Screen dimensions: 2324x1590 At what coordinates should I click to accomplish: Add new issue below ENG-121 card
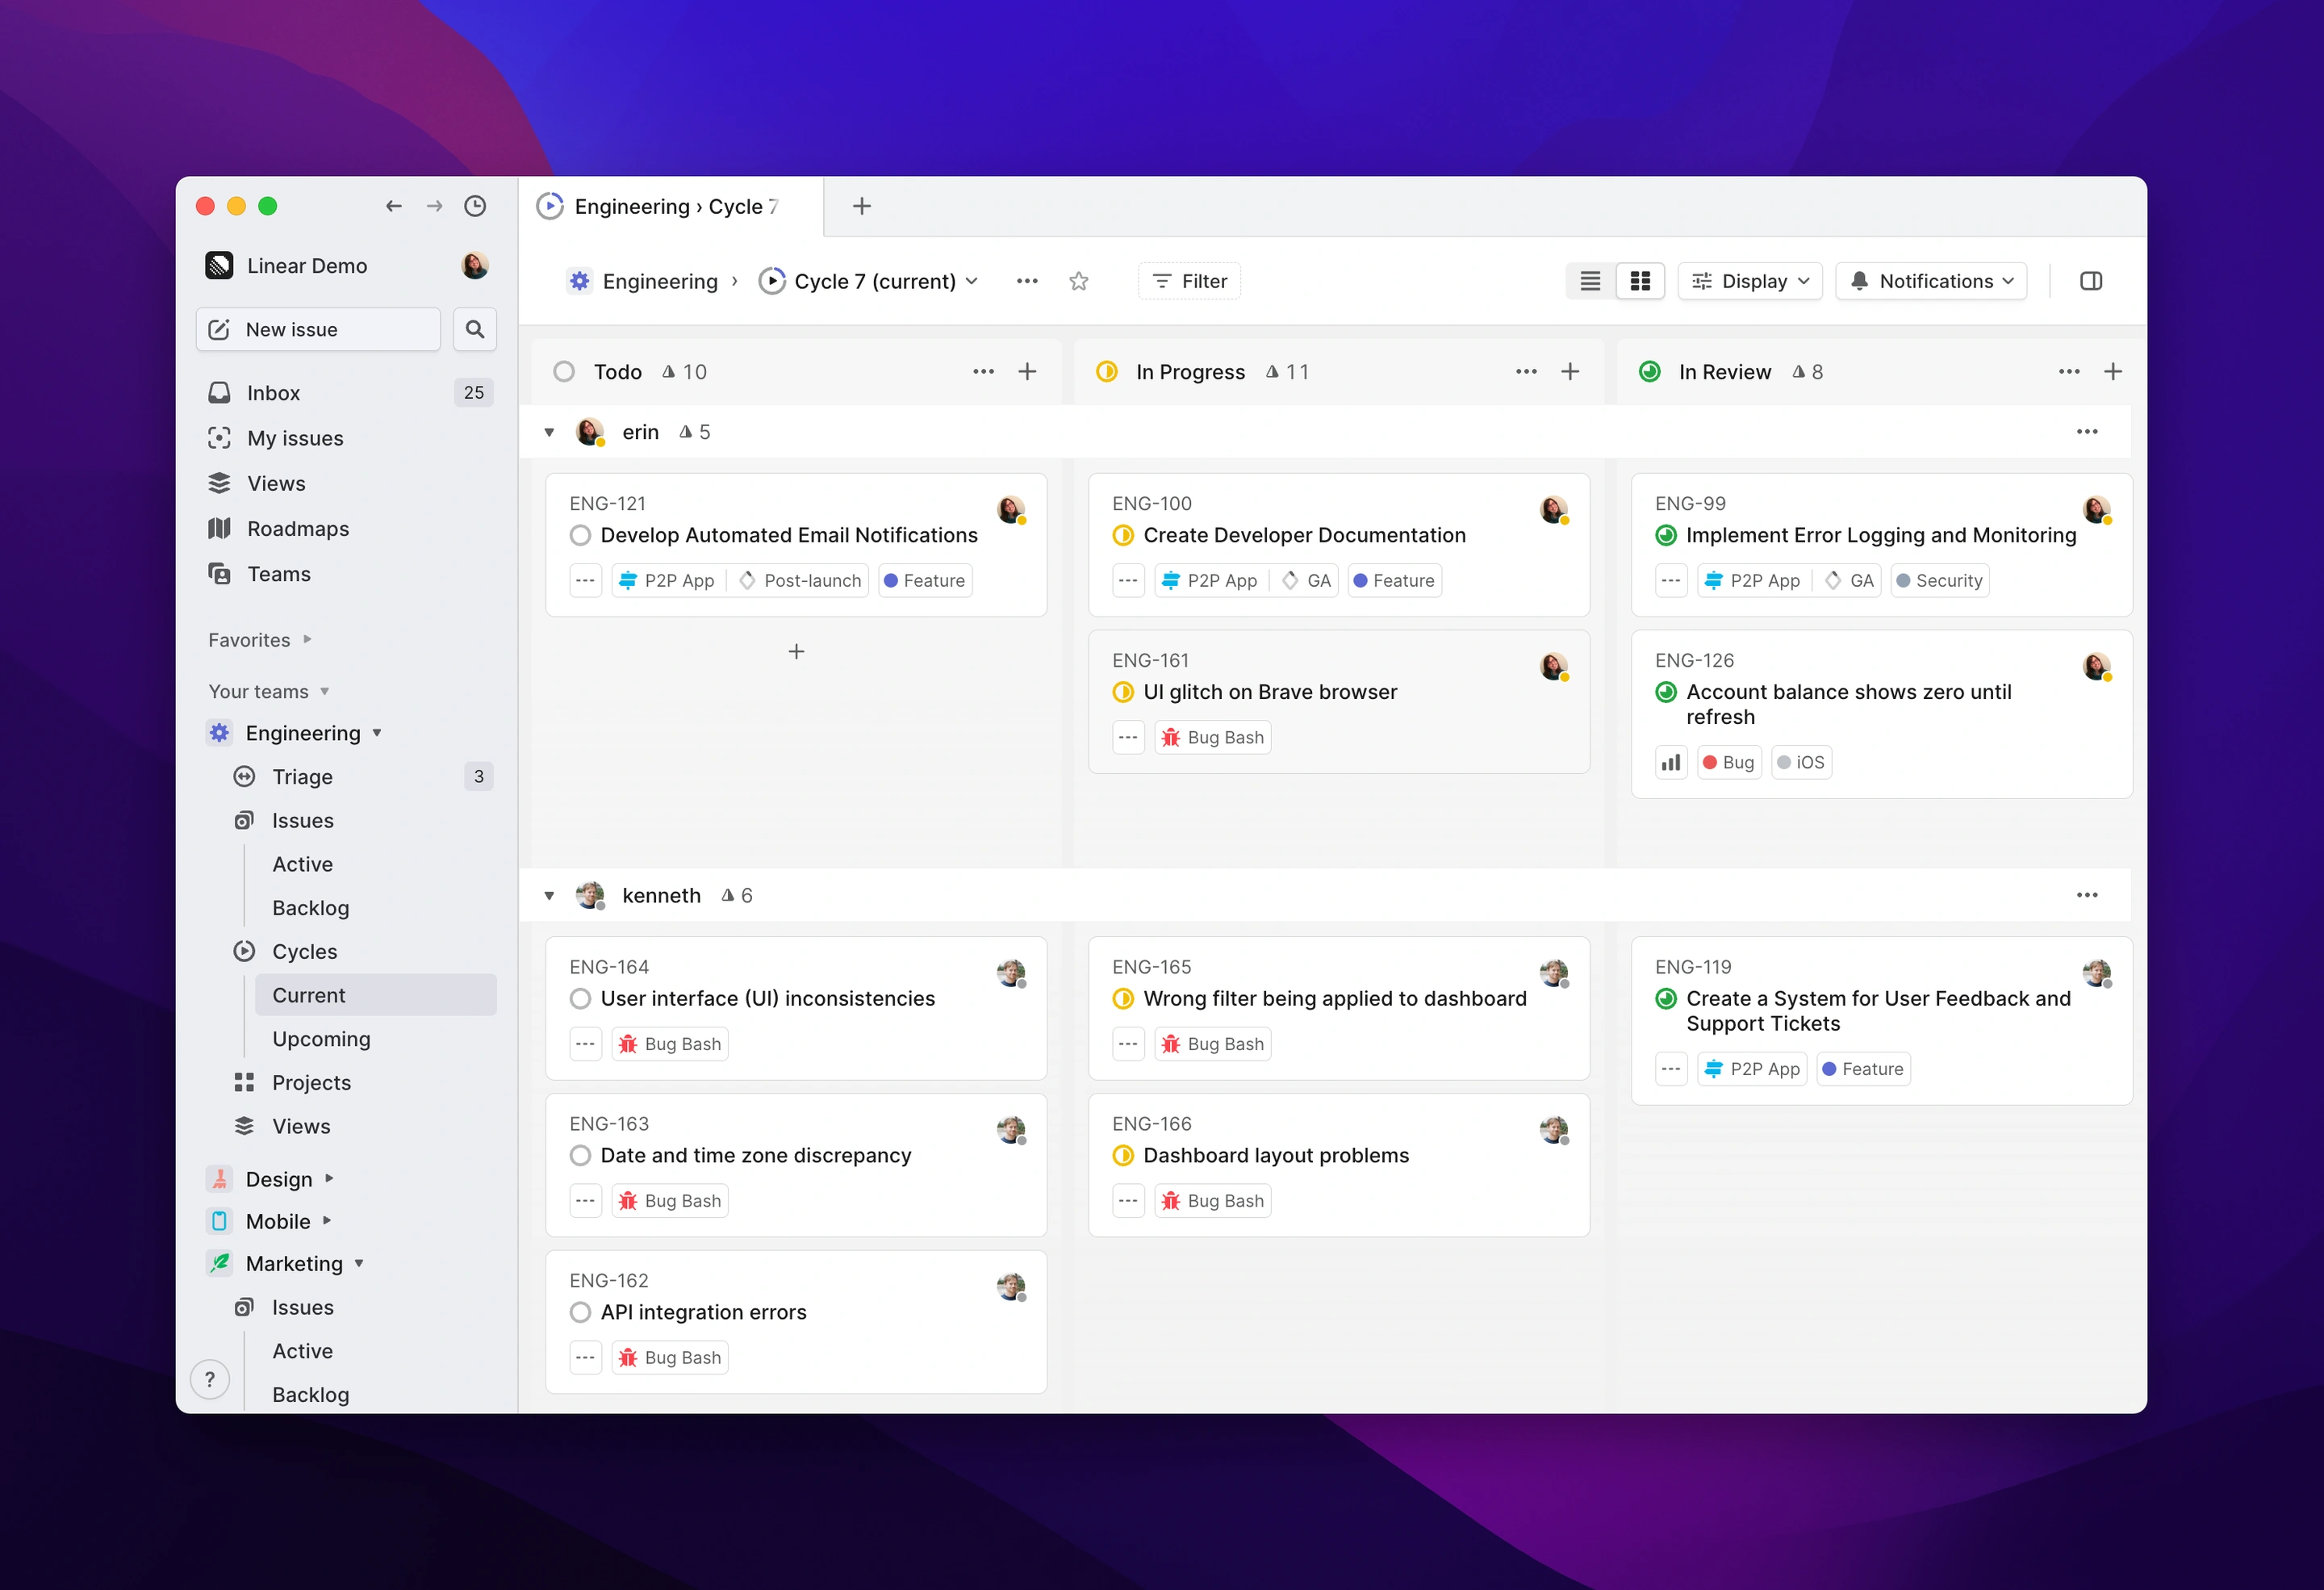796,652
